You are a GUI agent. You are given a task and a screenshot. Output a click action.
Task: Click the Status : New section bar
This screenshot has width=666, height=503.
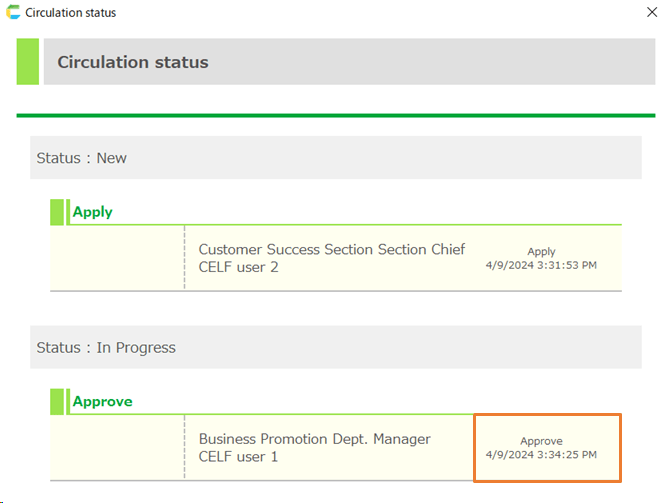coord(335,158)
